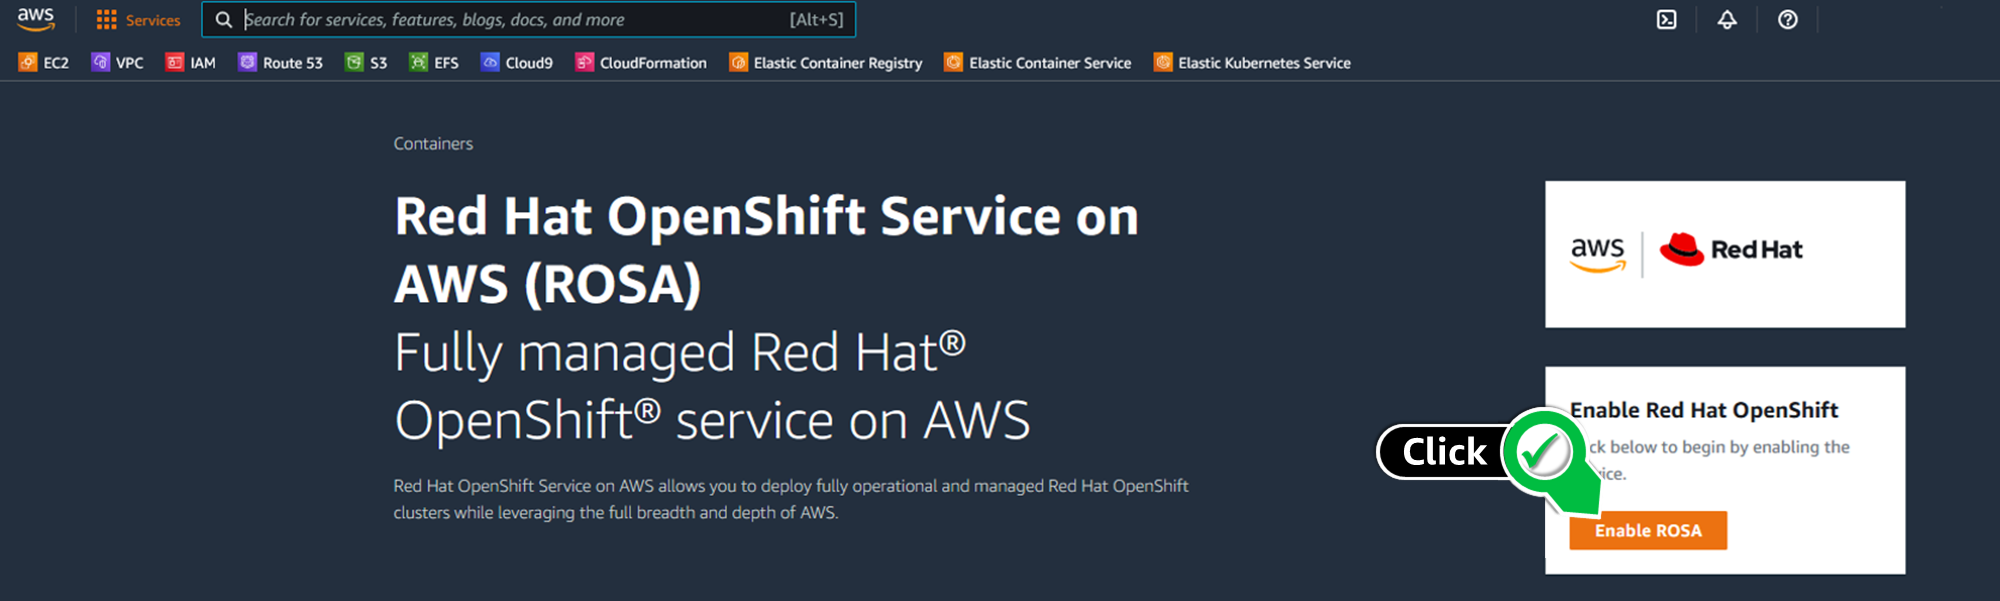Image resolution: width=2000 pixels, height=601 pixels.
Task: Click the Containers breadcrumb link
Action: (432, 143)
